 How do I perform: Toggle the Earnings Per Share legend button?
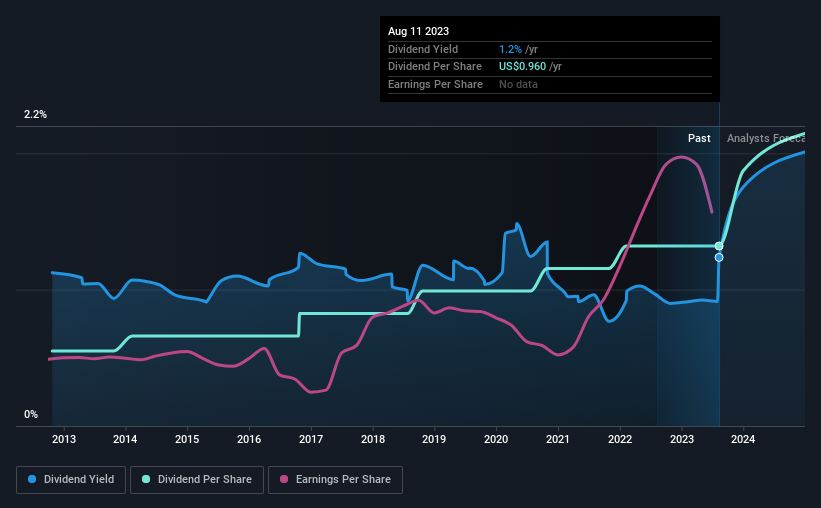coord(335,480)
